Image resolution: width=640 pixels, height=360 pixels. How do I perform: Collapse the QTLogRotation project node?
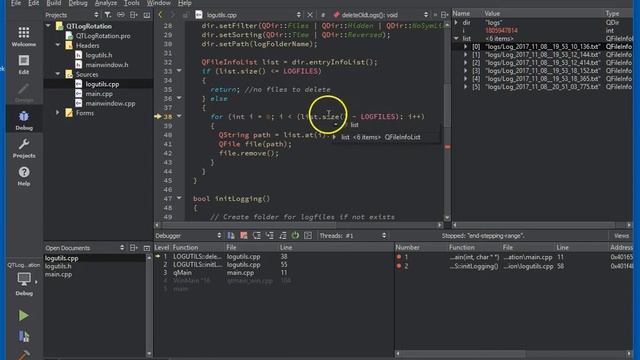click(x=49, y=26)
